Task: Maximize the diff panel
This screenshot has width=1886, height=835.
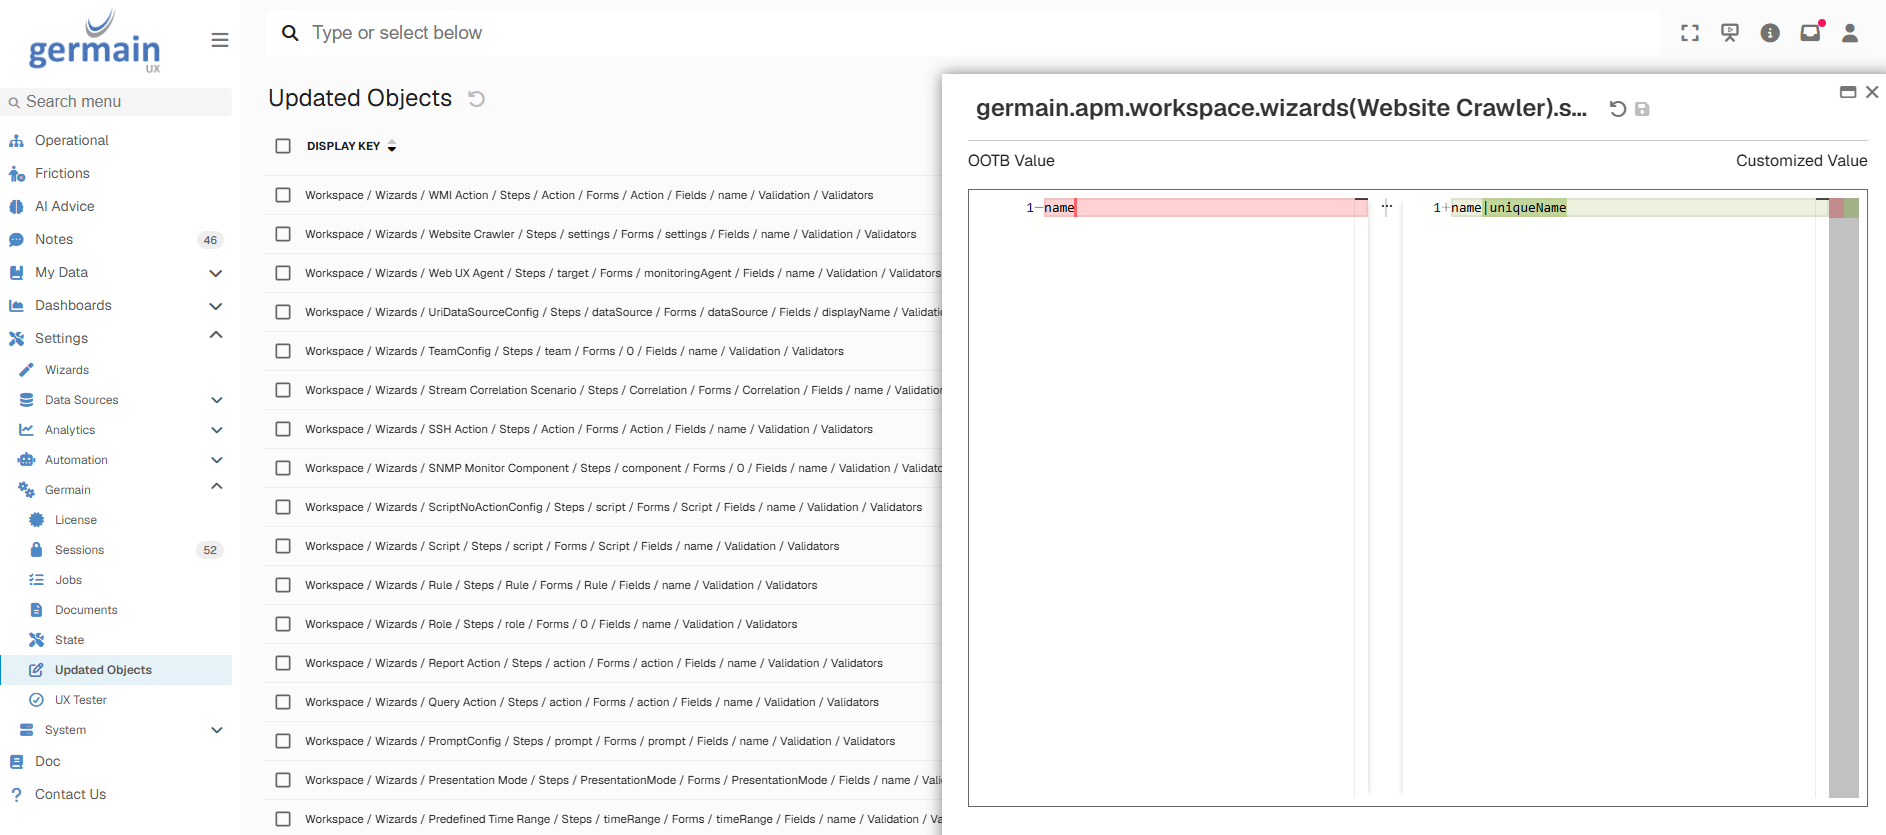Action: point(1848,92)
